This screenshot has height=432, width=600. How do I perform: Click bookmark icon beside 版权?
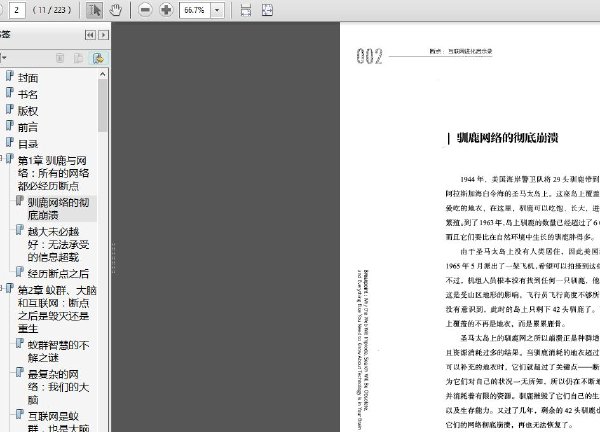point(10,109)
